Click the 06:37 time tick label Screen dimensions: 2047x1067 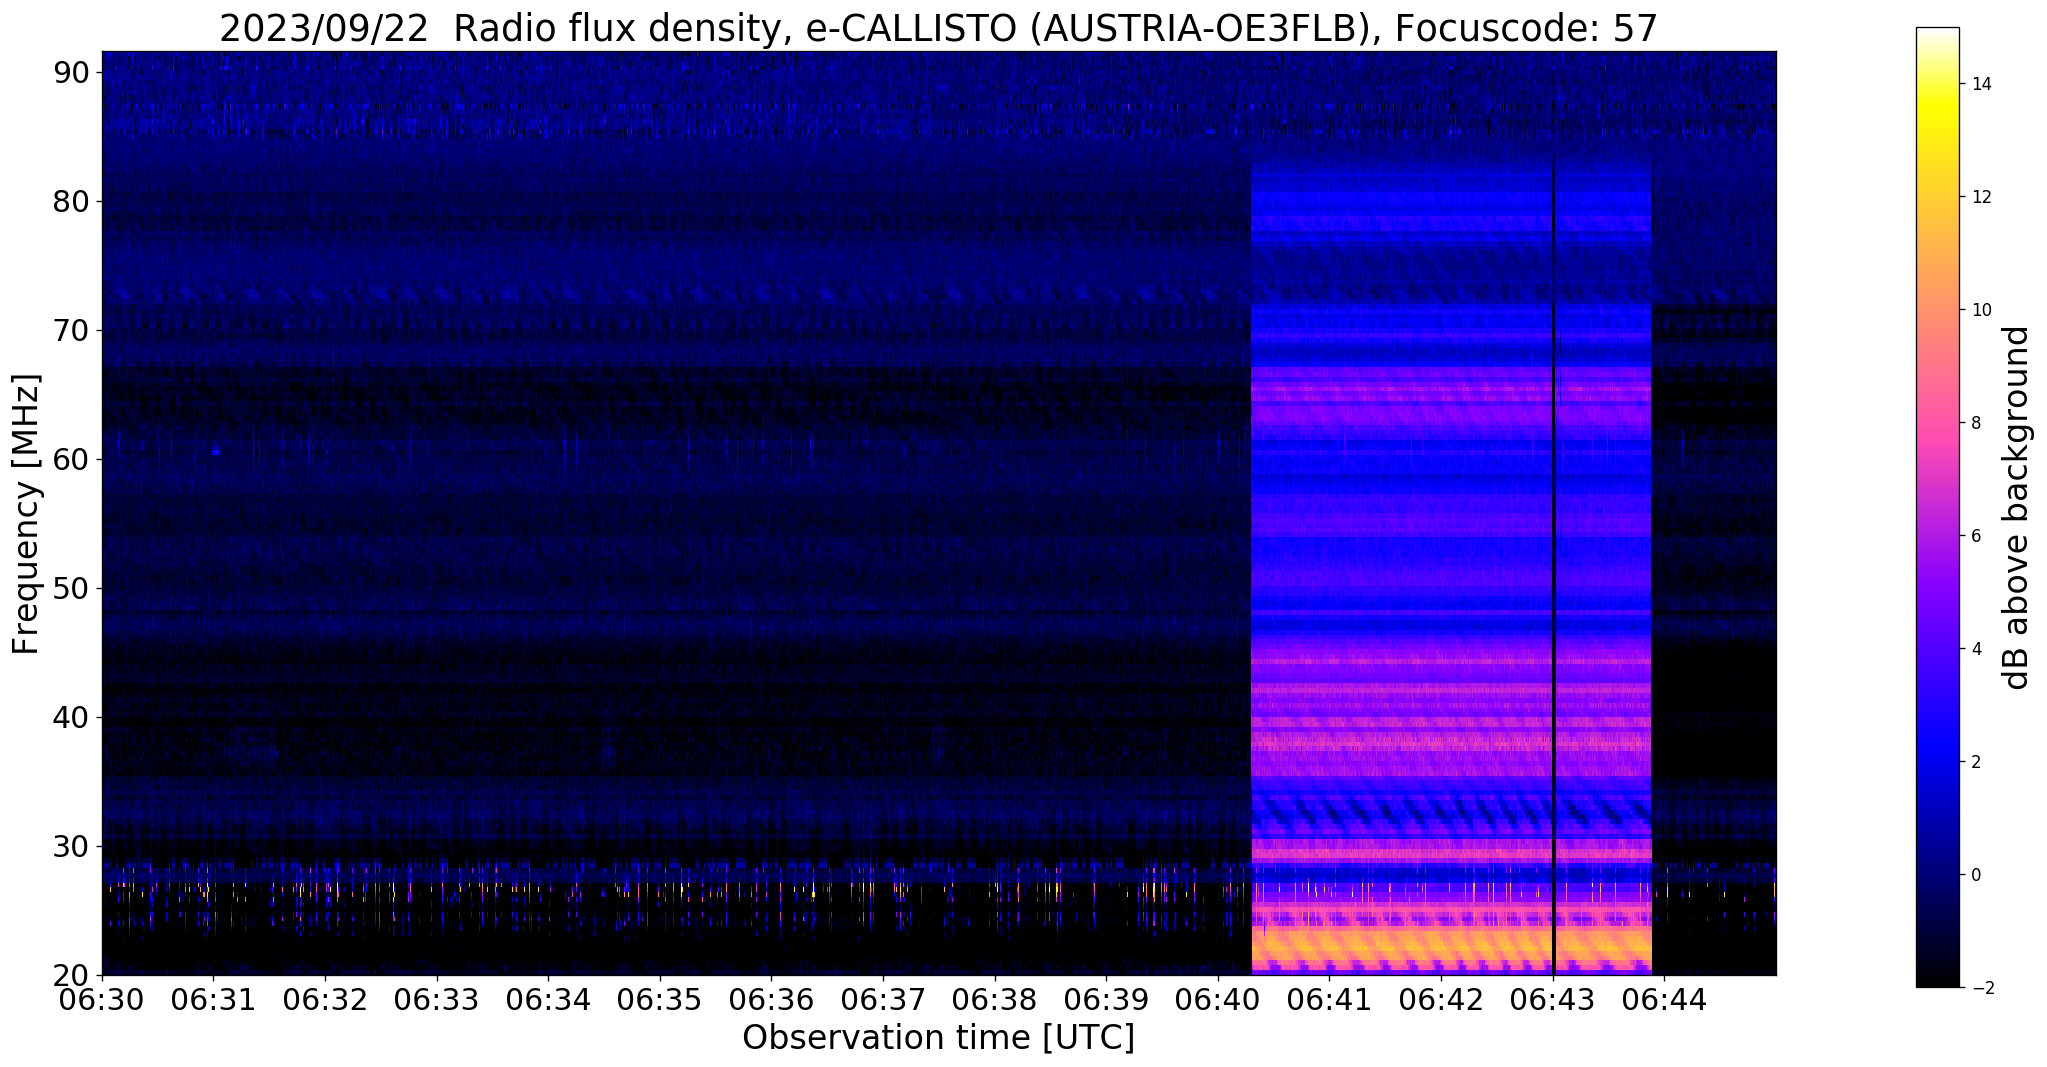[x=883, y=1001]
